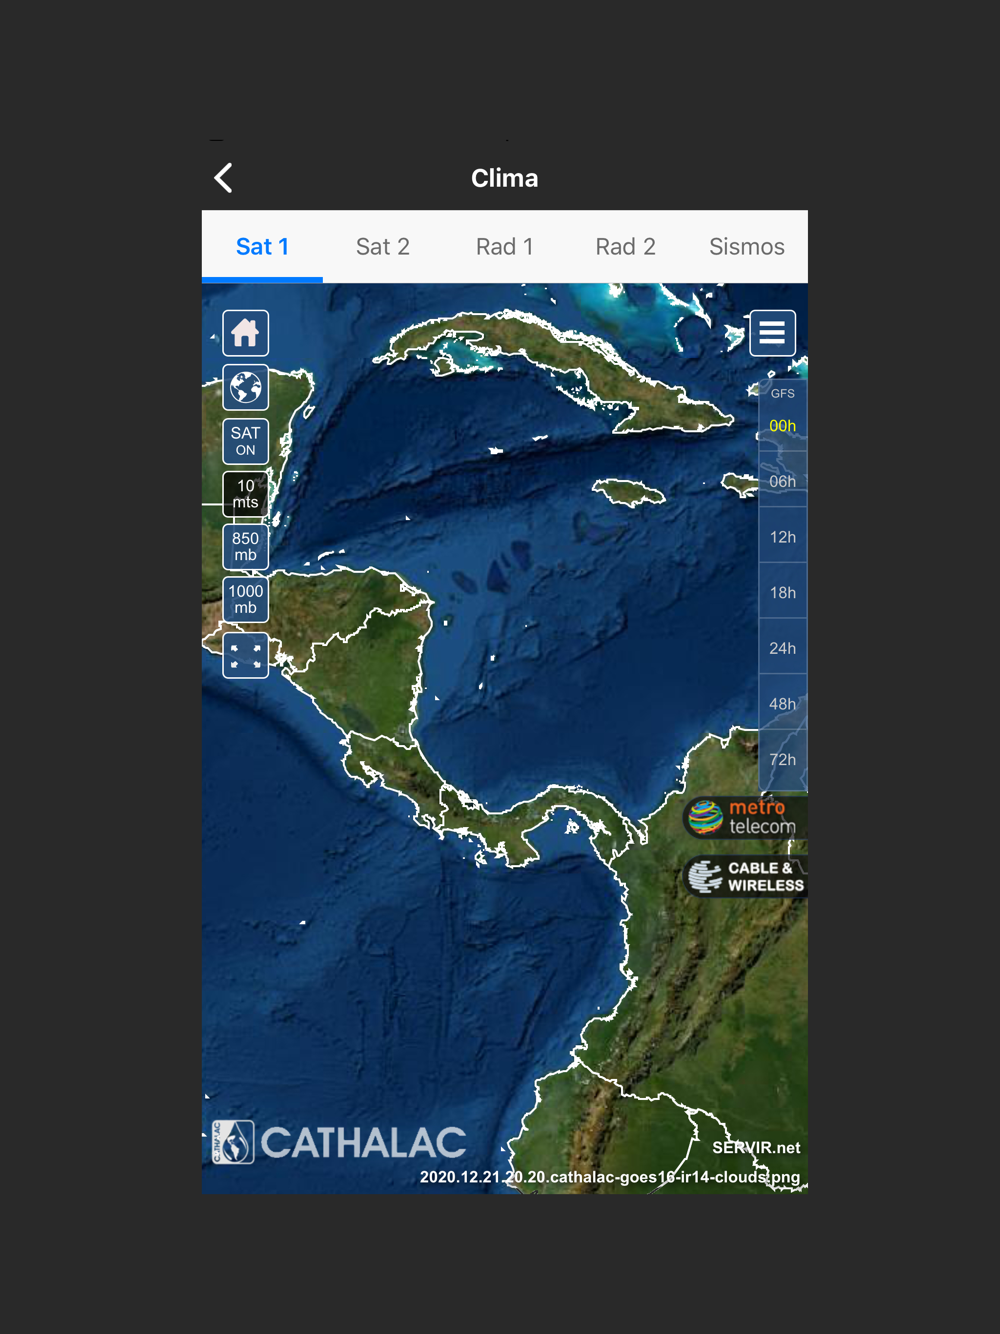
Task: Switch to the Sat 2 tab
Action: click(x=383, y=247)
